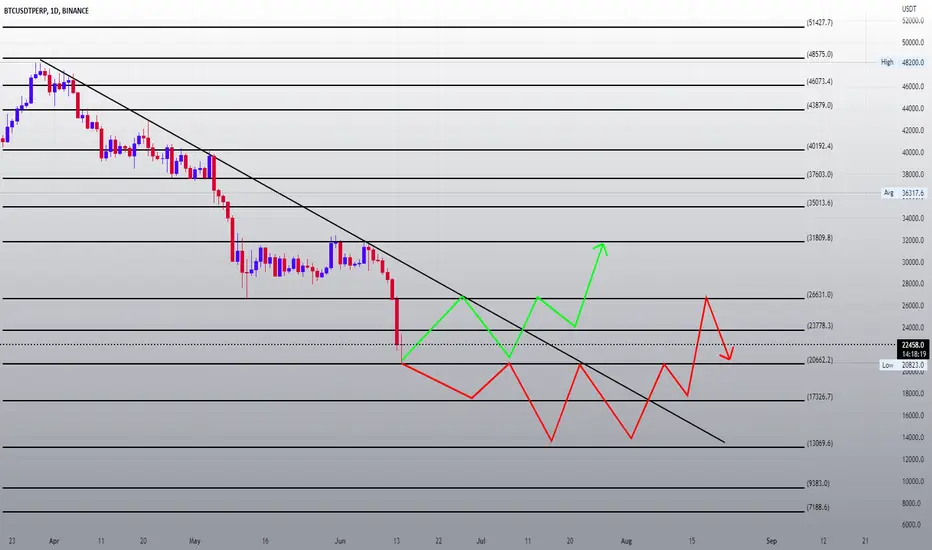Select the (46073.4) level label
Image resolution: width=932 pixels, height=550 pixels.
pyautogui.click(x=820, y=81)
